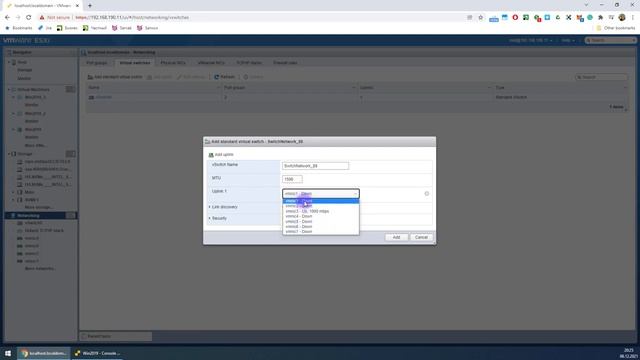Click the MetaMask fox extension icon
The image size is (640, 360).
click(x=579, y=18)
